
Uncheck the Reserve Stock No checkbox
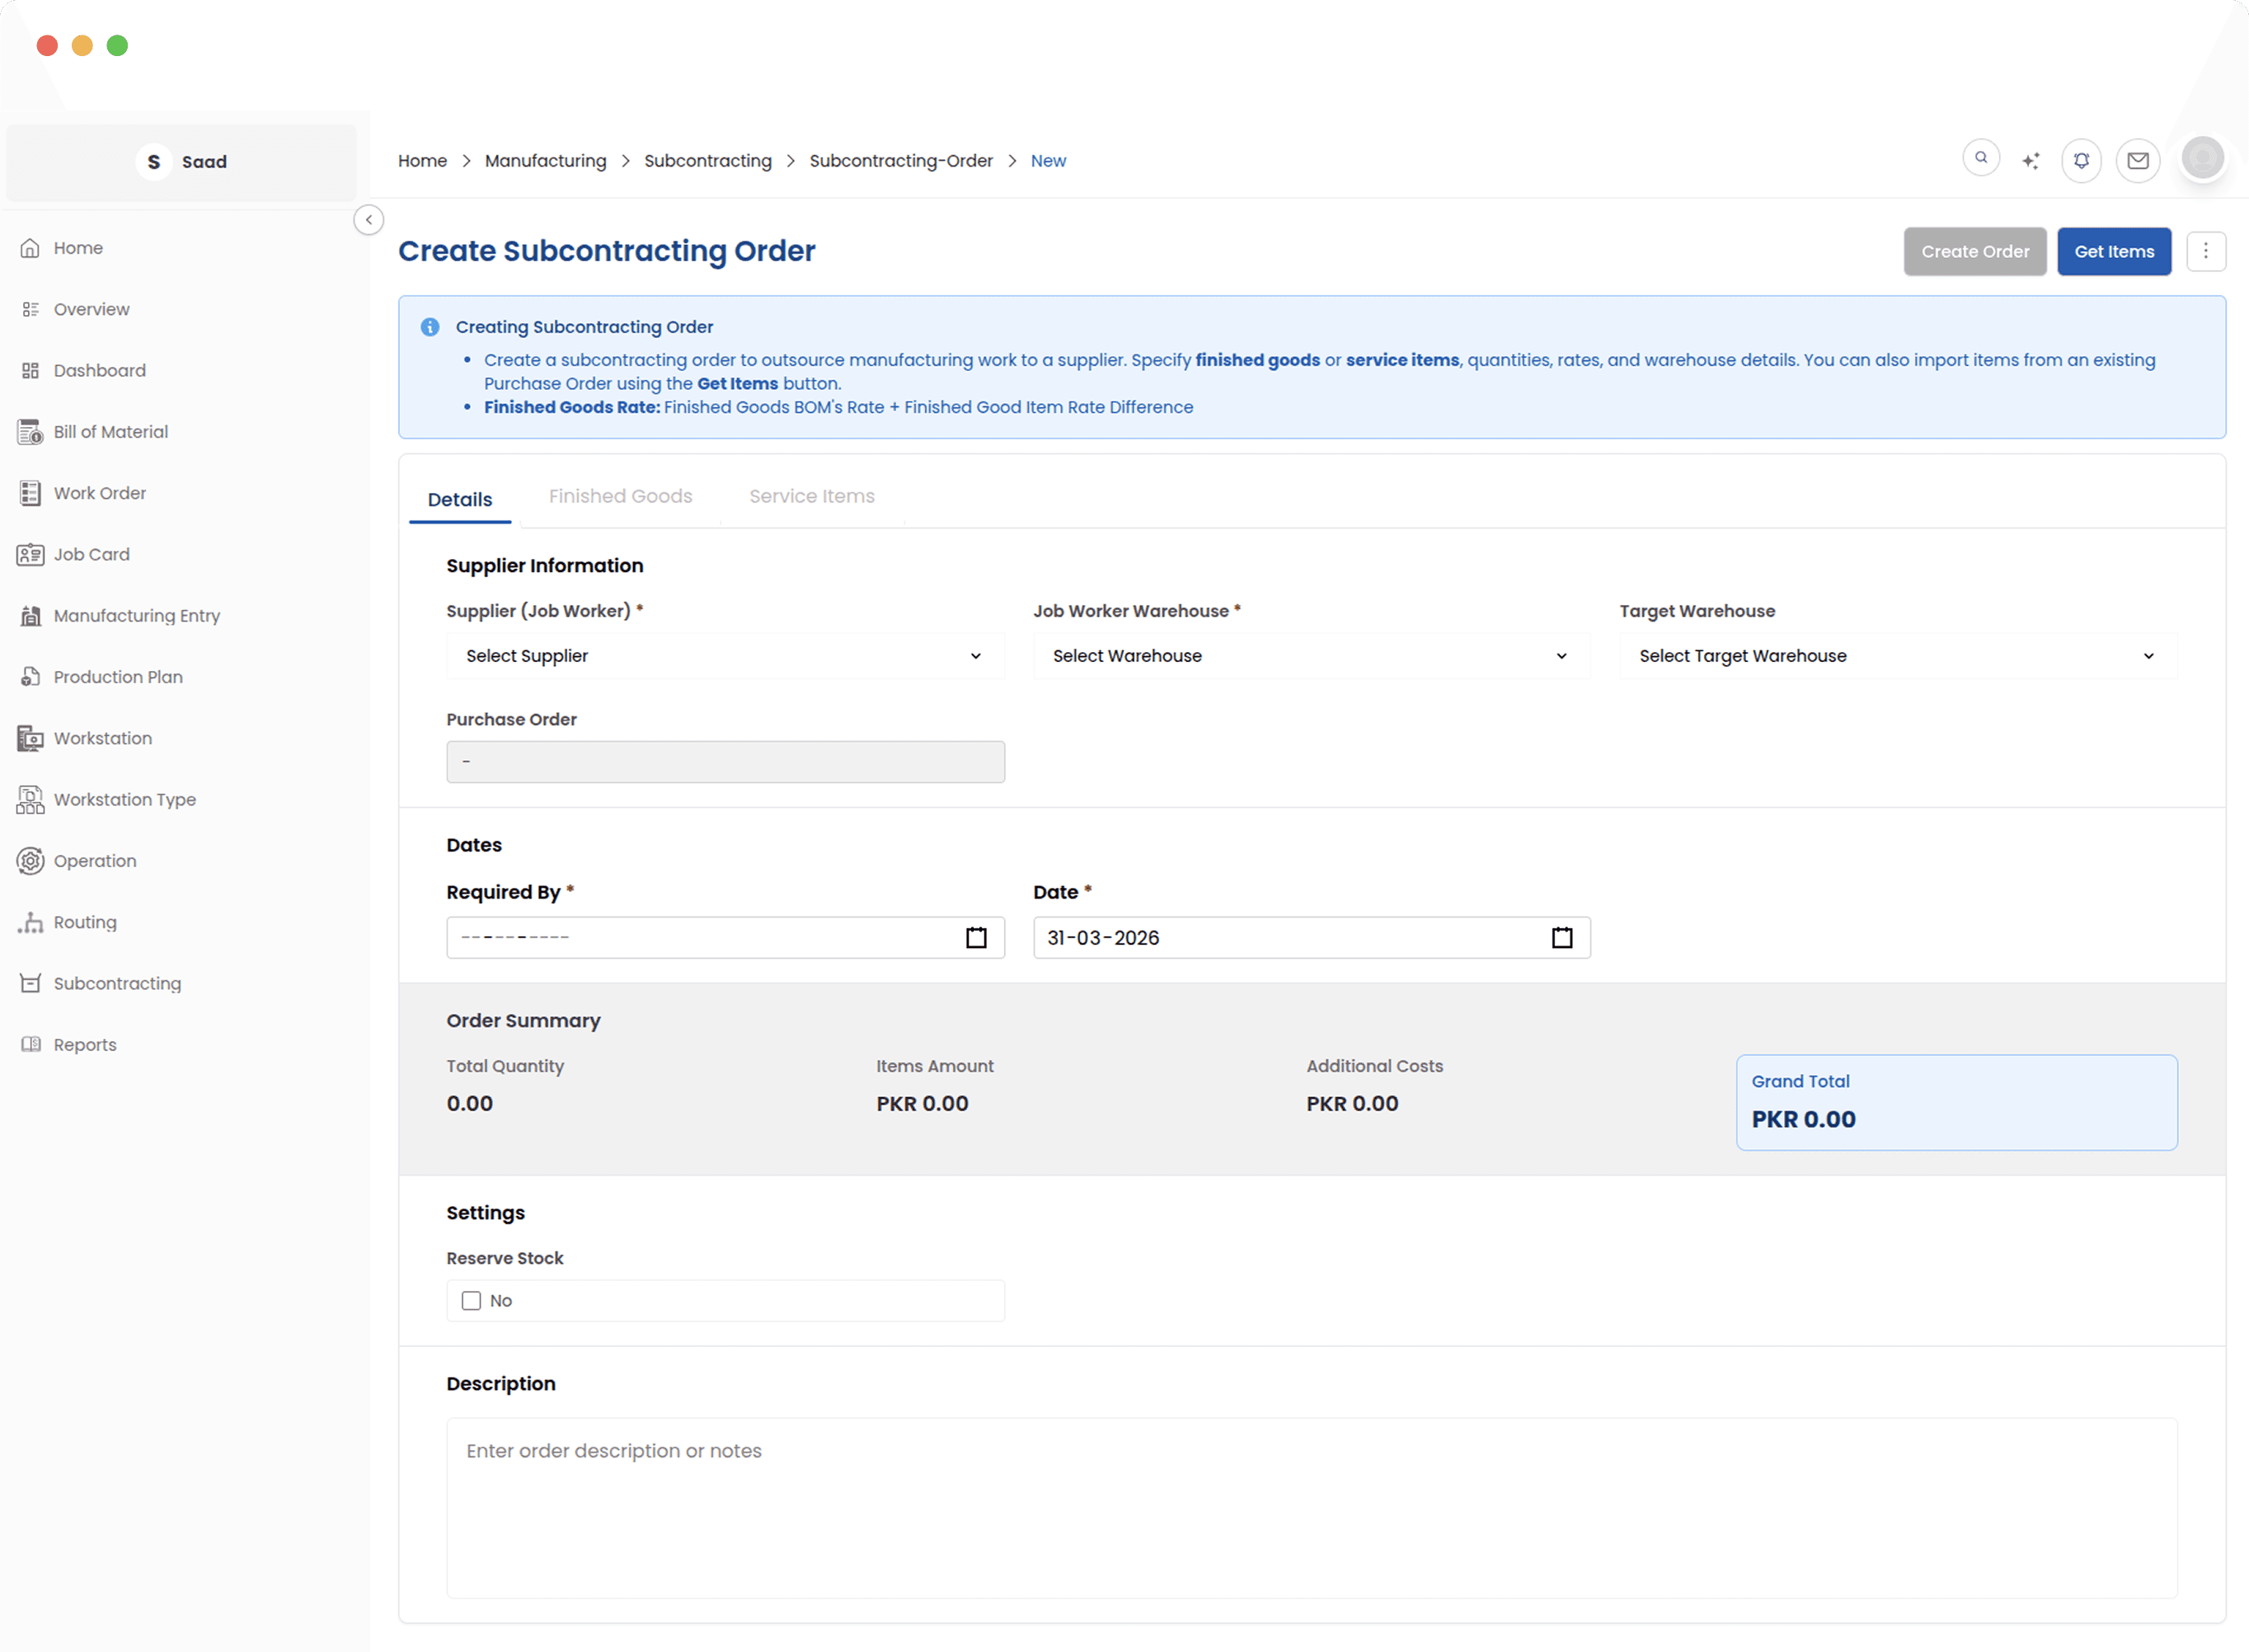tap(471, 1300)
